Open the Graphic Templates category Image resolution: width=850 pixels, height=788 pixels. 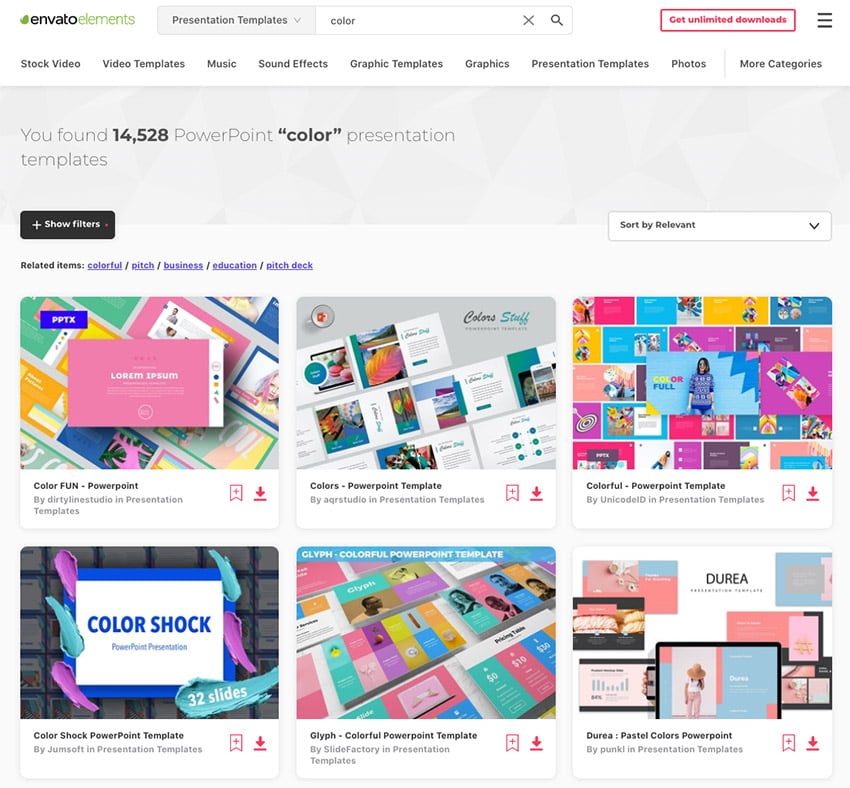click(x=396, y=63)
